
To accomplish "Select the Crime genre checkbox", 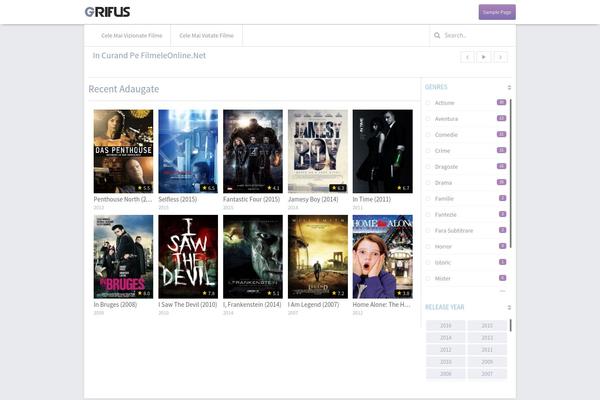I will pos(428,151).
